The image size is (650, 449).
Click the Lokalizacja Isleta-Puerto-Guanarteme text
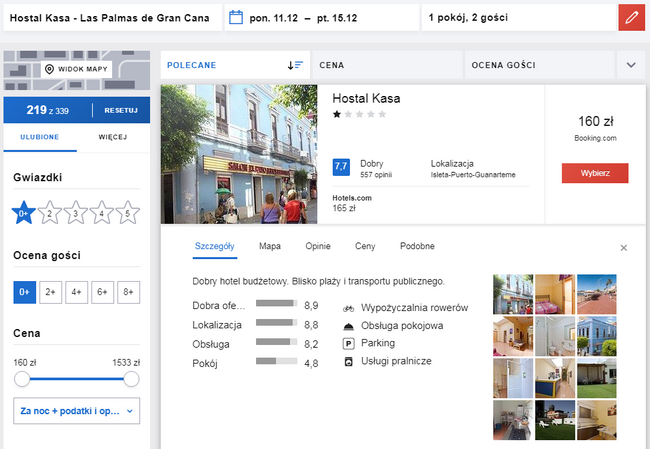click(473, 169)
